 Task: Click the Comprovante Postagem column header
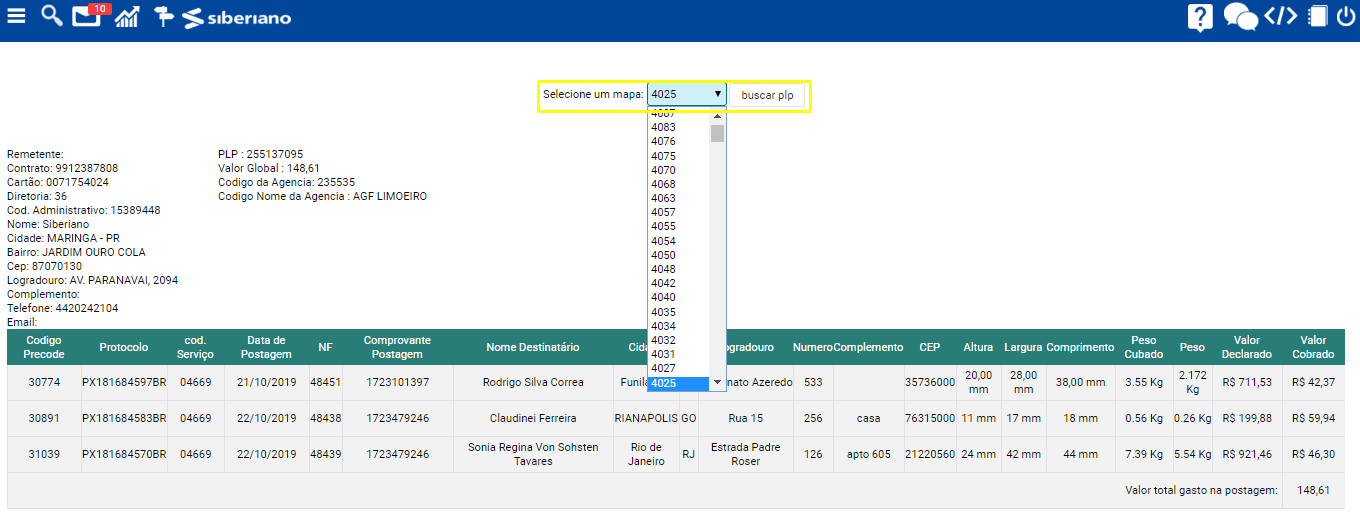pyautogui.click(x=397, y=347)
